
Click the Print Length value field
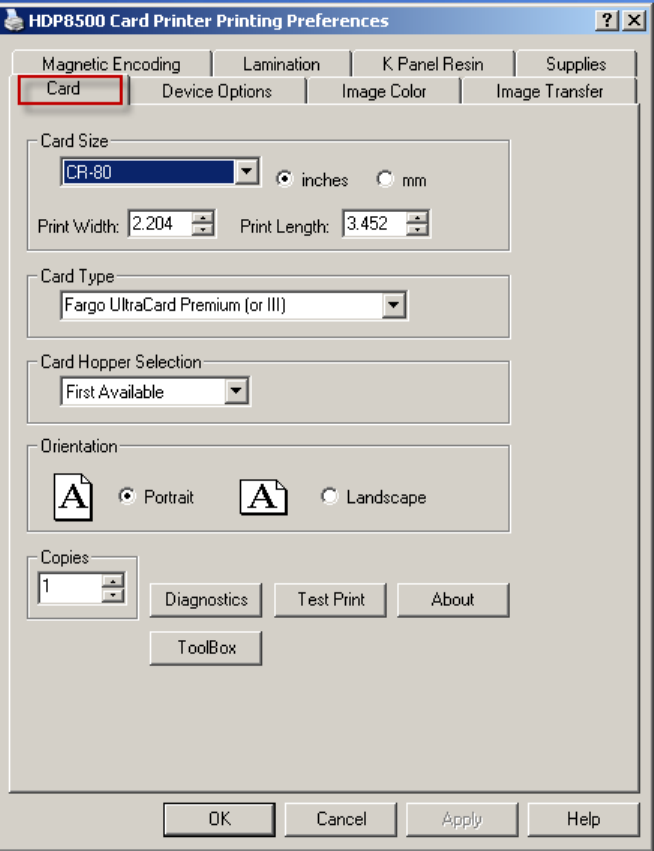tap(375, 224)
